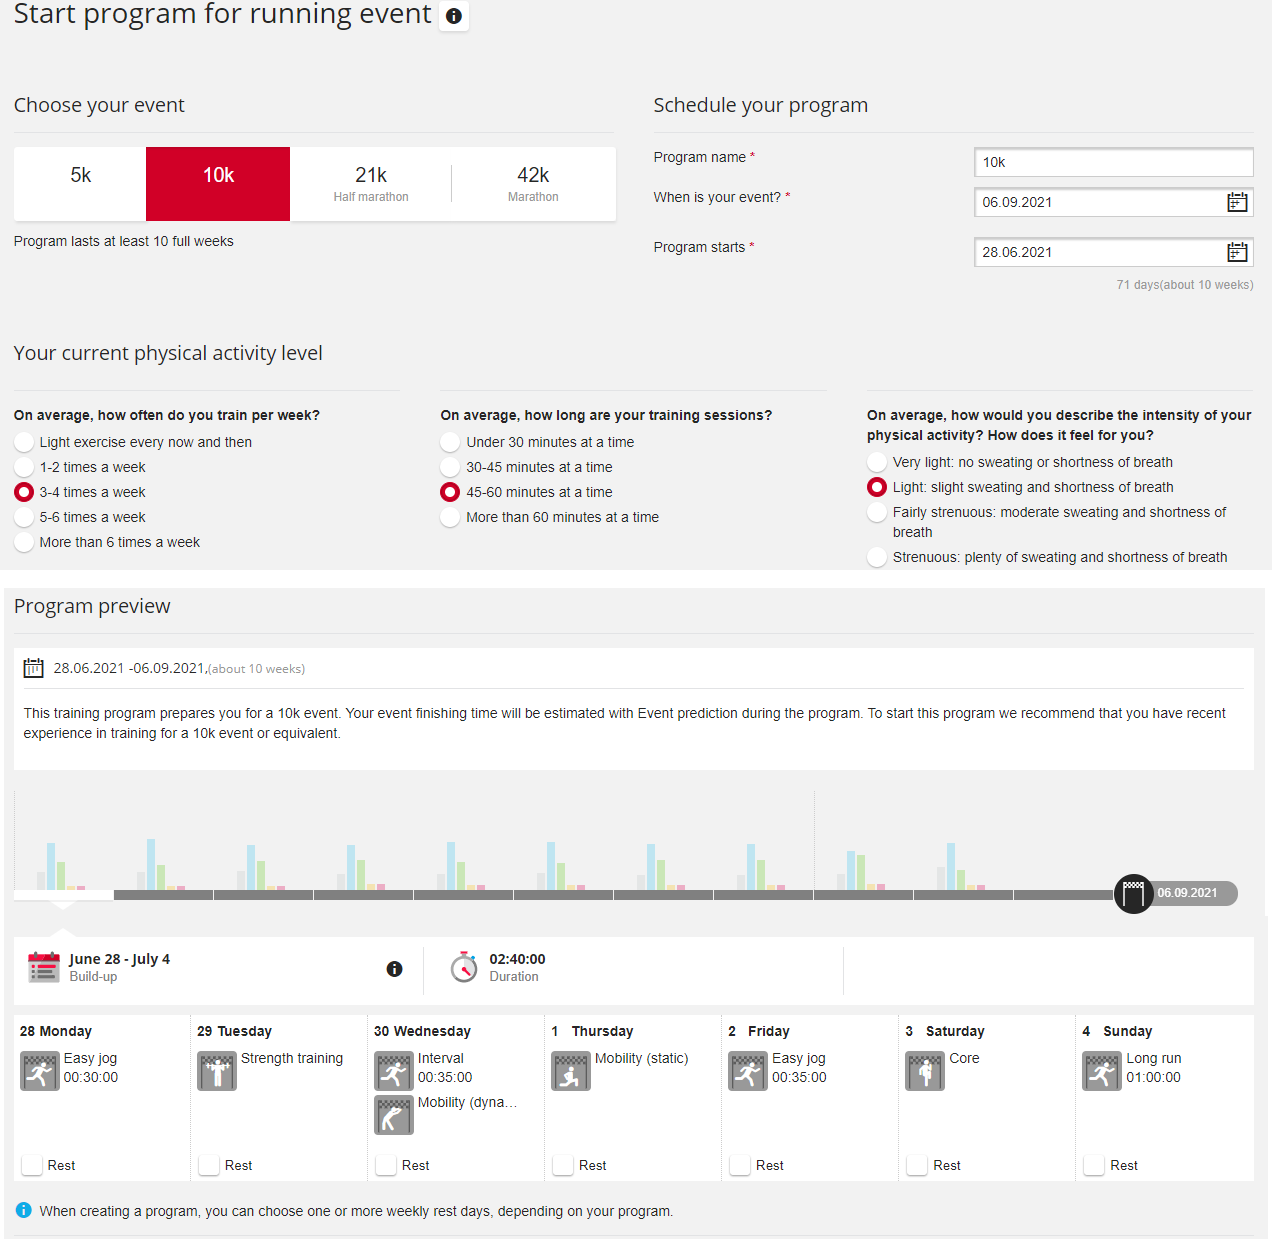This screenshot has height=1239, width=1272.
Task: Open Wednesday Mobility dynamic icon
Action: (394, 1115)
